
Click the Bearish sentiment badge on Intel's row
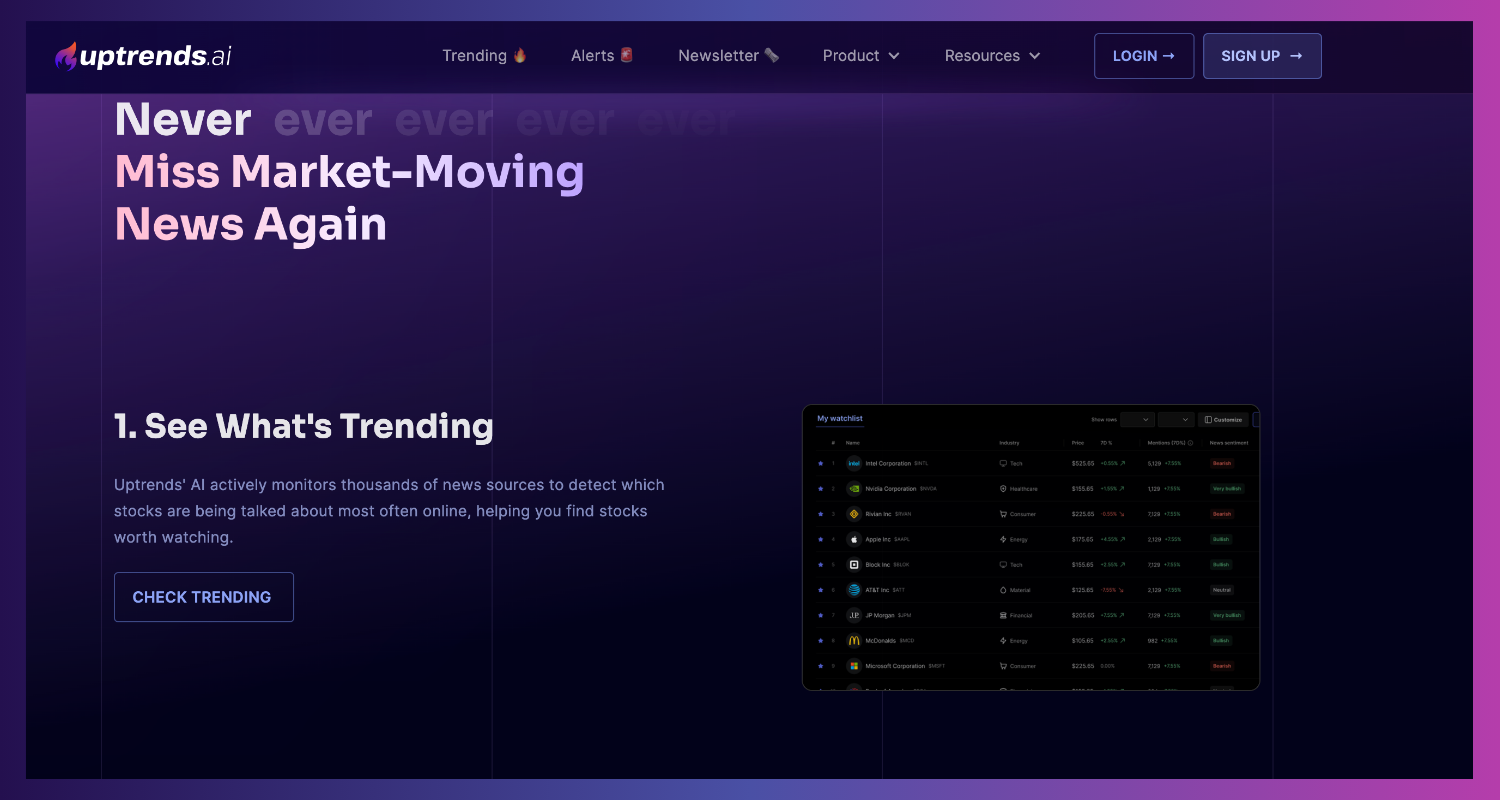click(x=1222, y=463)
